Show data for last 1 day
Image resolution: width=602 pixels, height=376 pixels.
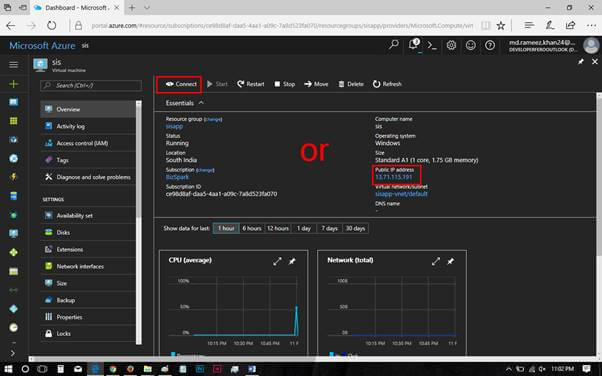(304, 229)
